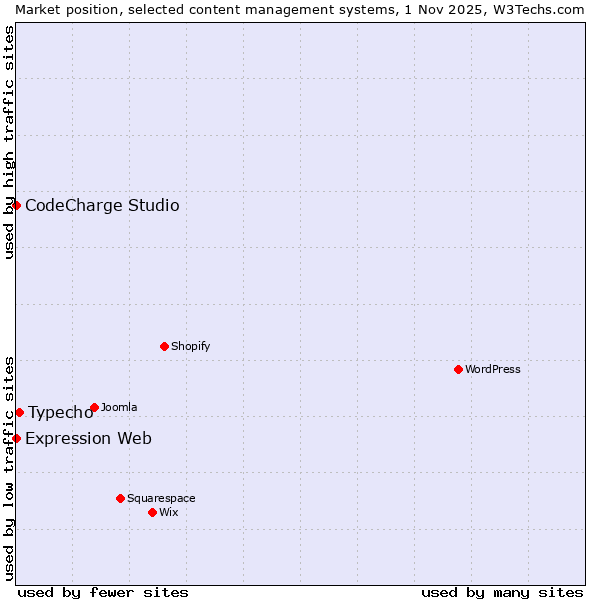600x600 pixels.
Task: Click the WordPress text label
Action: 492,369
